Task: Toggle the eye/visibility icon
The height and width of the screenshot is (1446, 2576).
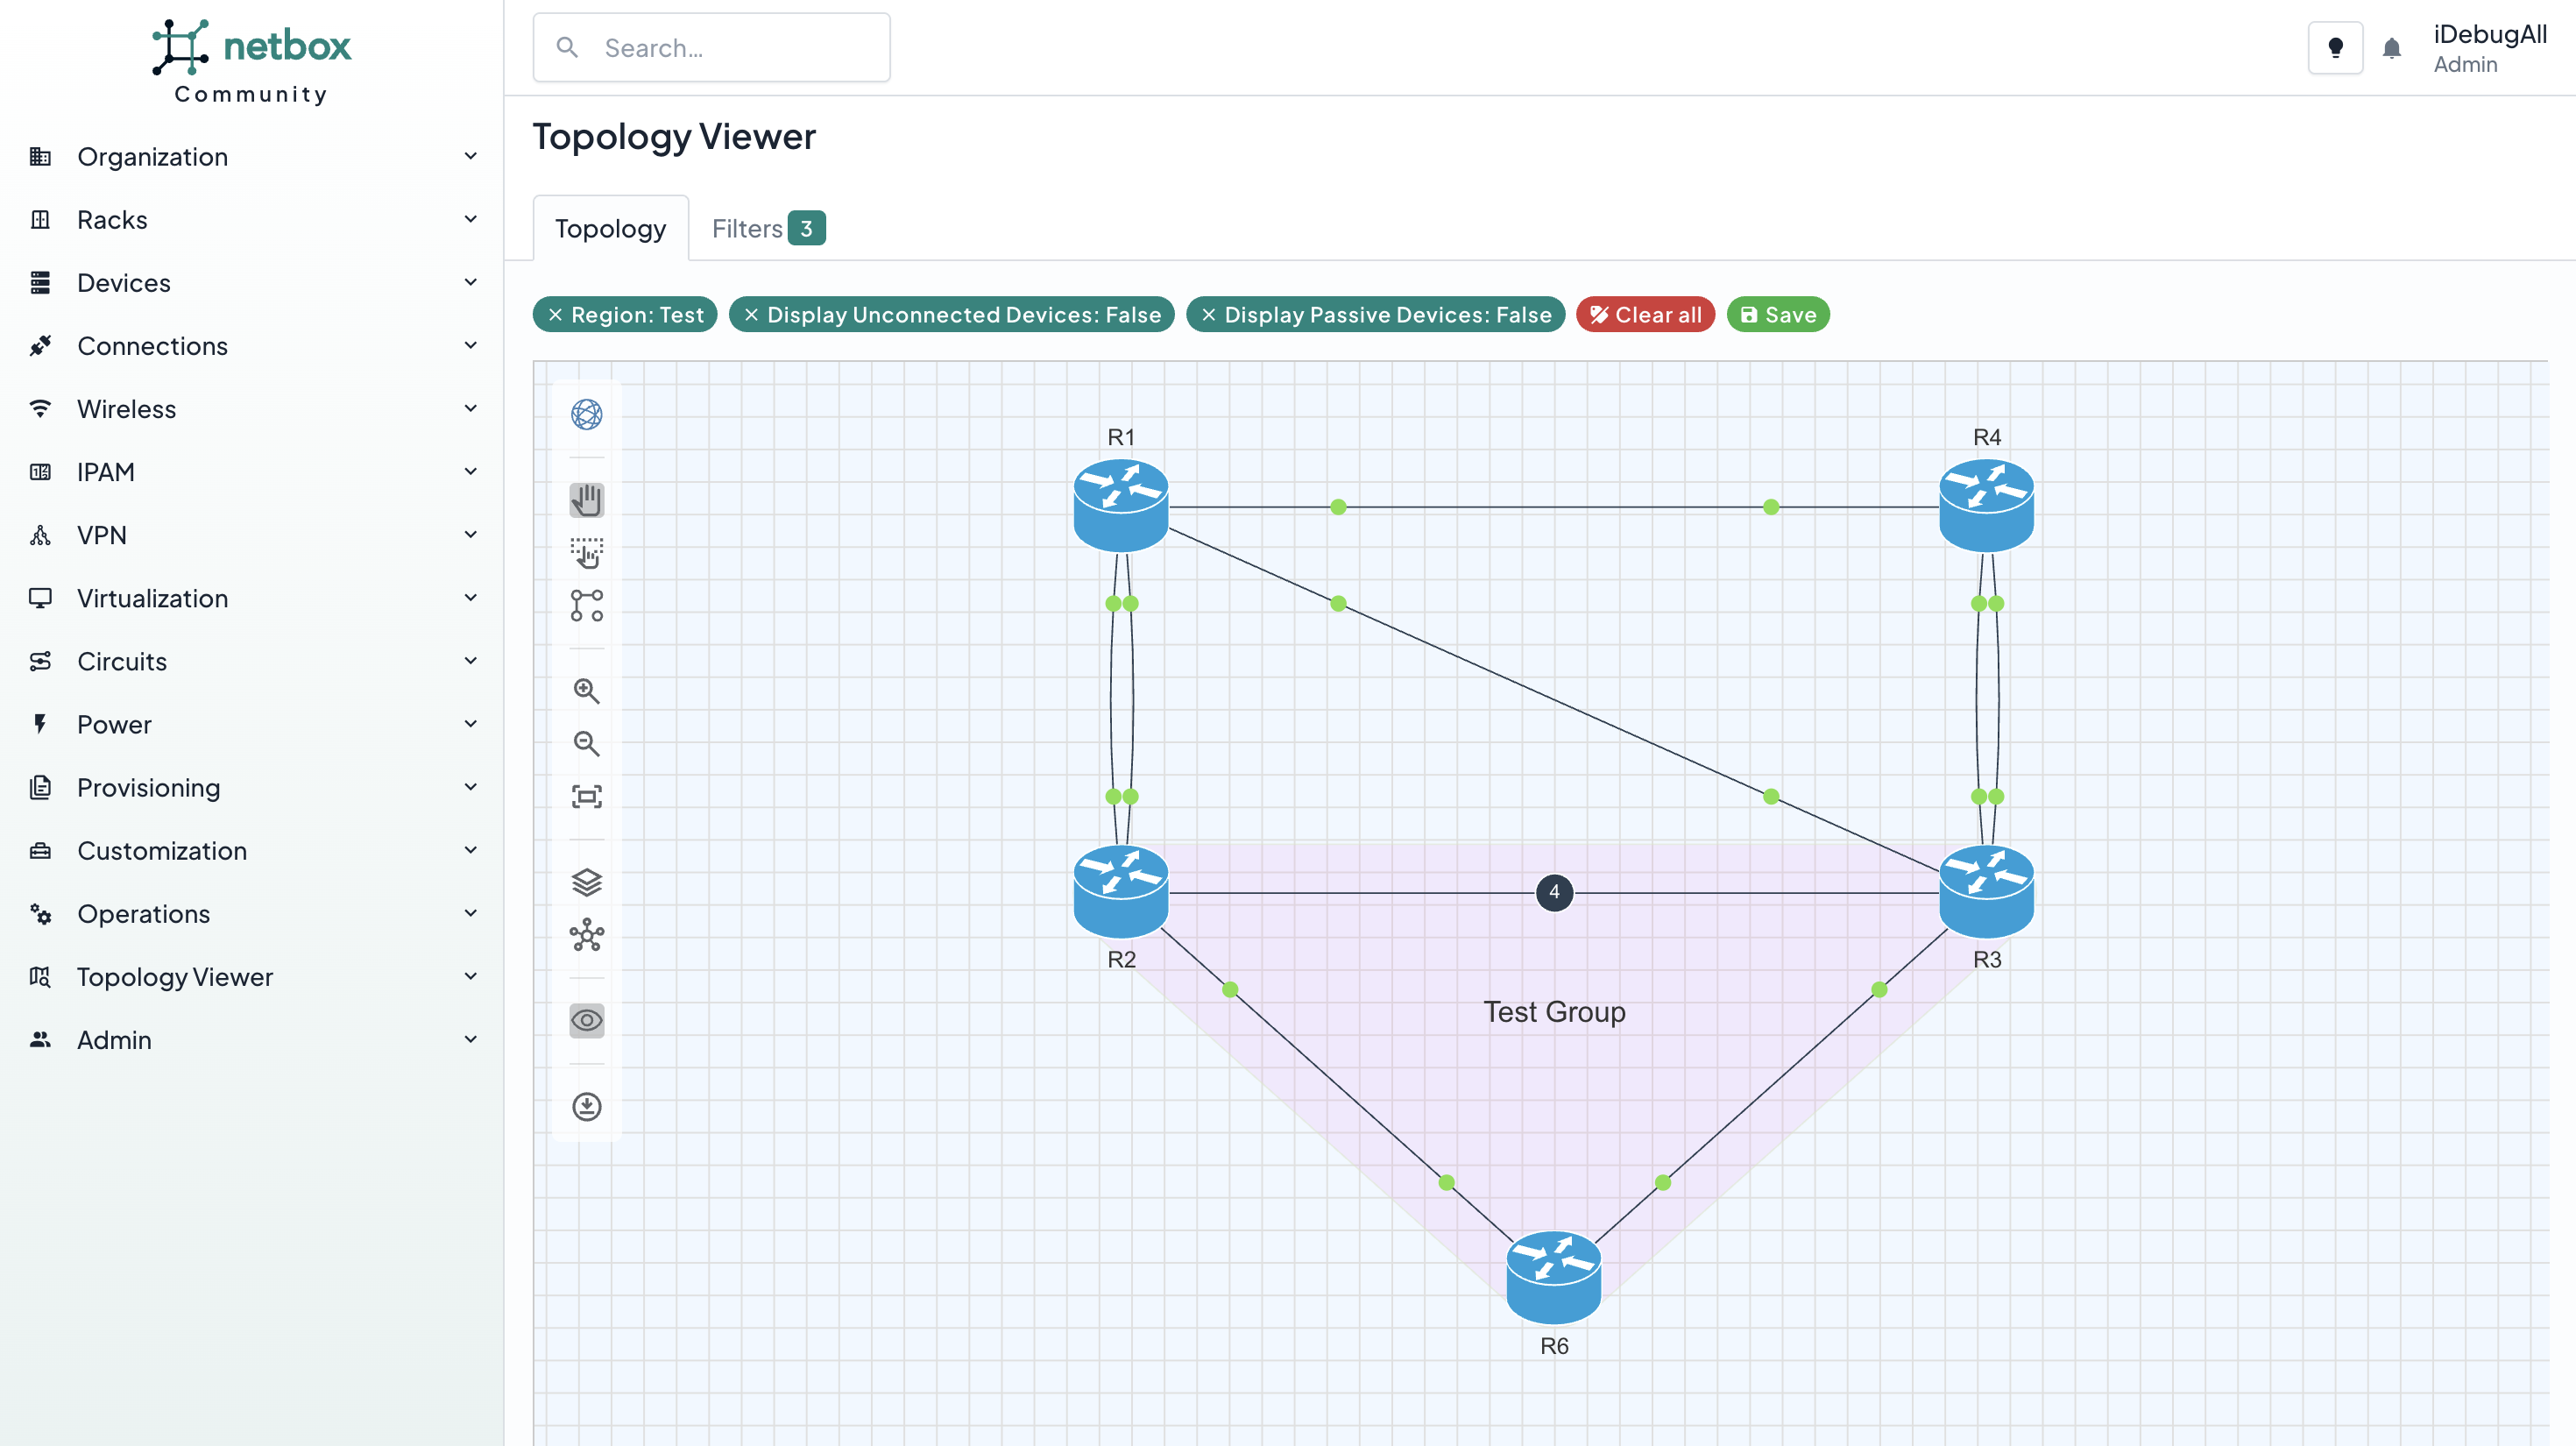Action: pyautogui.click(x=585, y=1019)
